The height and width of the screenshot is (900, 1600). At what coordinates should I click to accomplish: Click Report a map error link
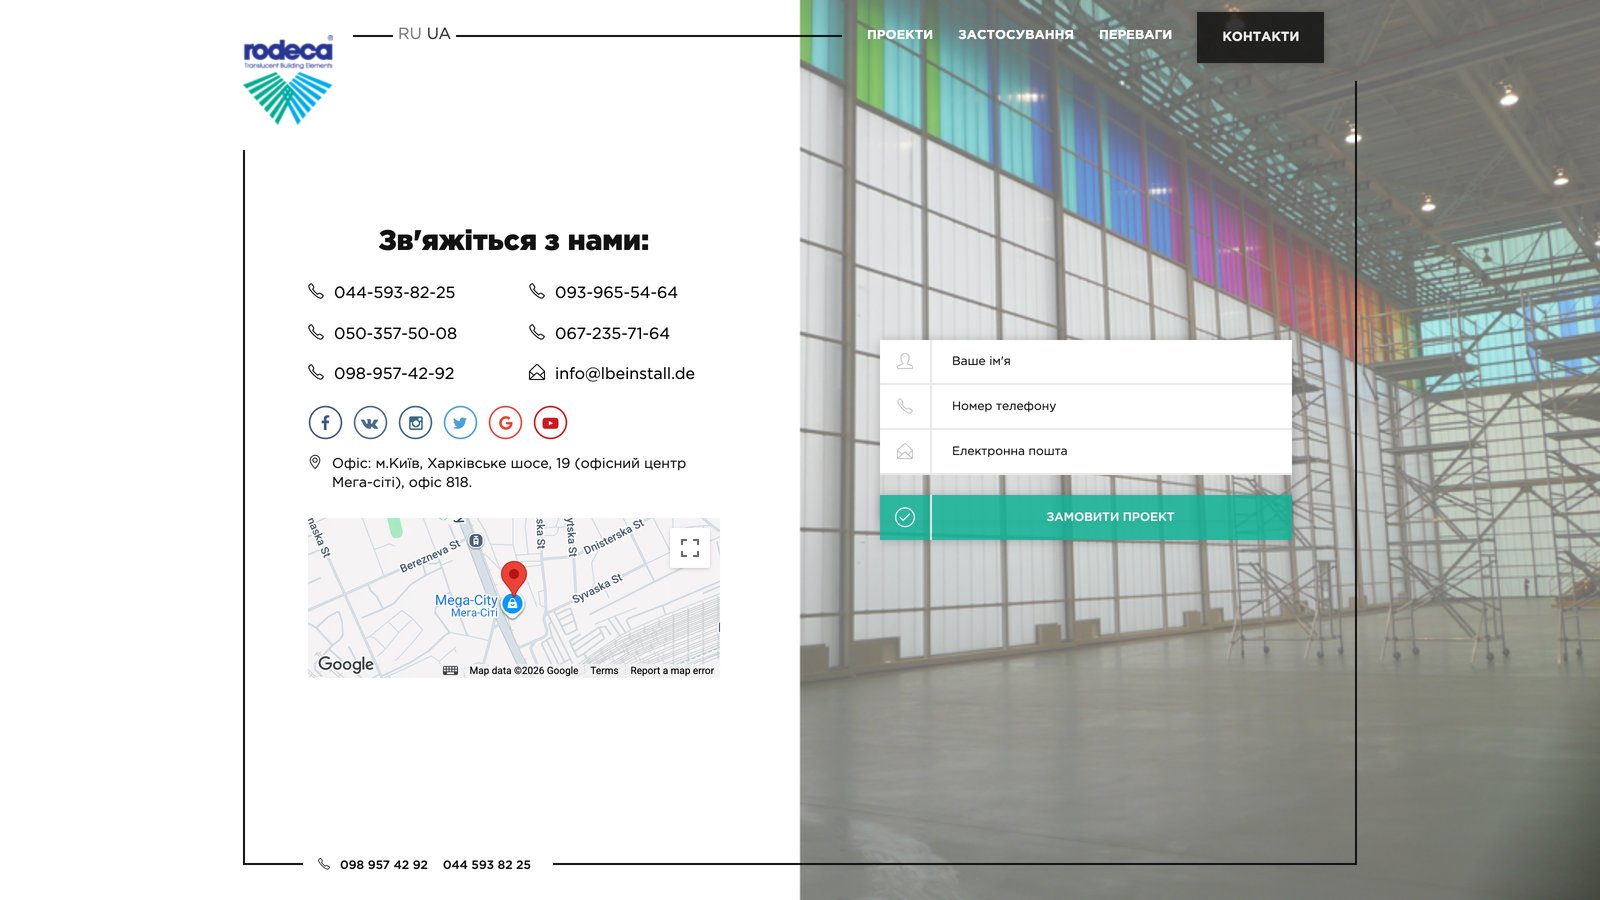pyautogui.click(x=672, y=671)
